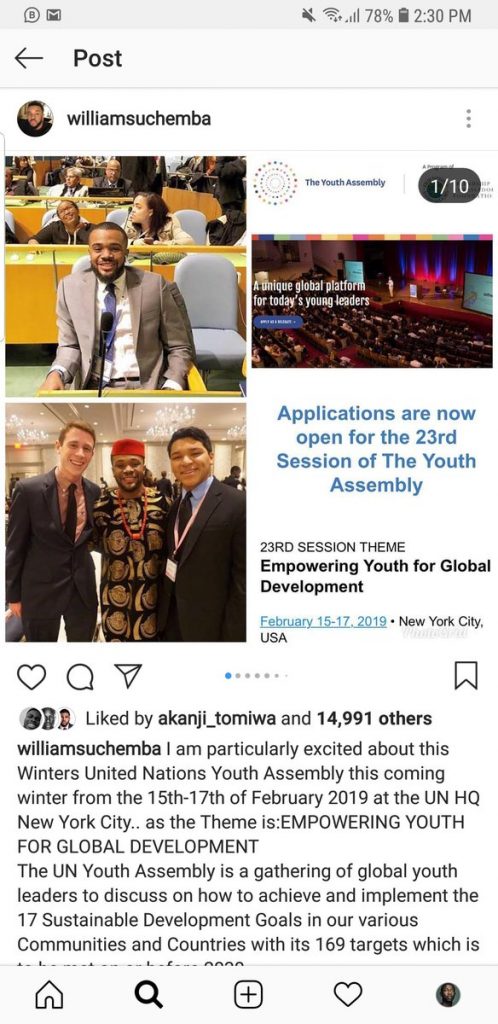Tap the carousel page indicator dots
Viewport: 498px width, 1024px height.
(x=255, y=676)
